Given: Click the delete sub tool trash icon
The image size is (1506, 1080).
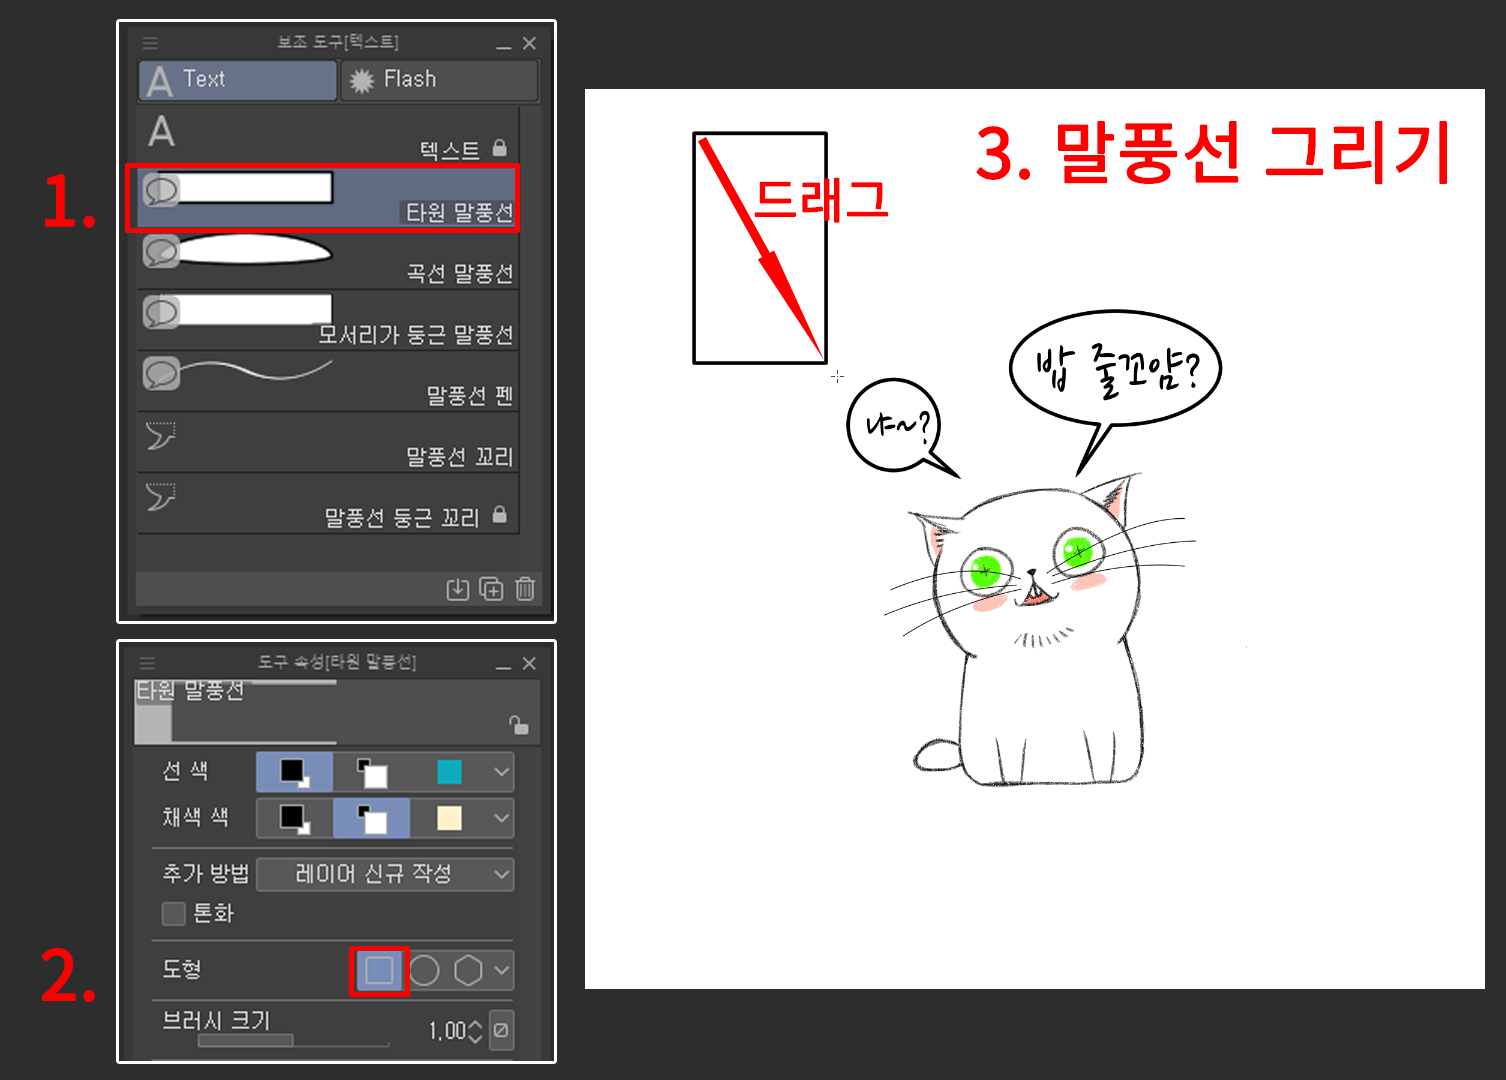Looking at the screenshot, I should [x=525, y=589].
